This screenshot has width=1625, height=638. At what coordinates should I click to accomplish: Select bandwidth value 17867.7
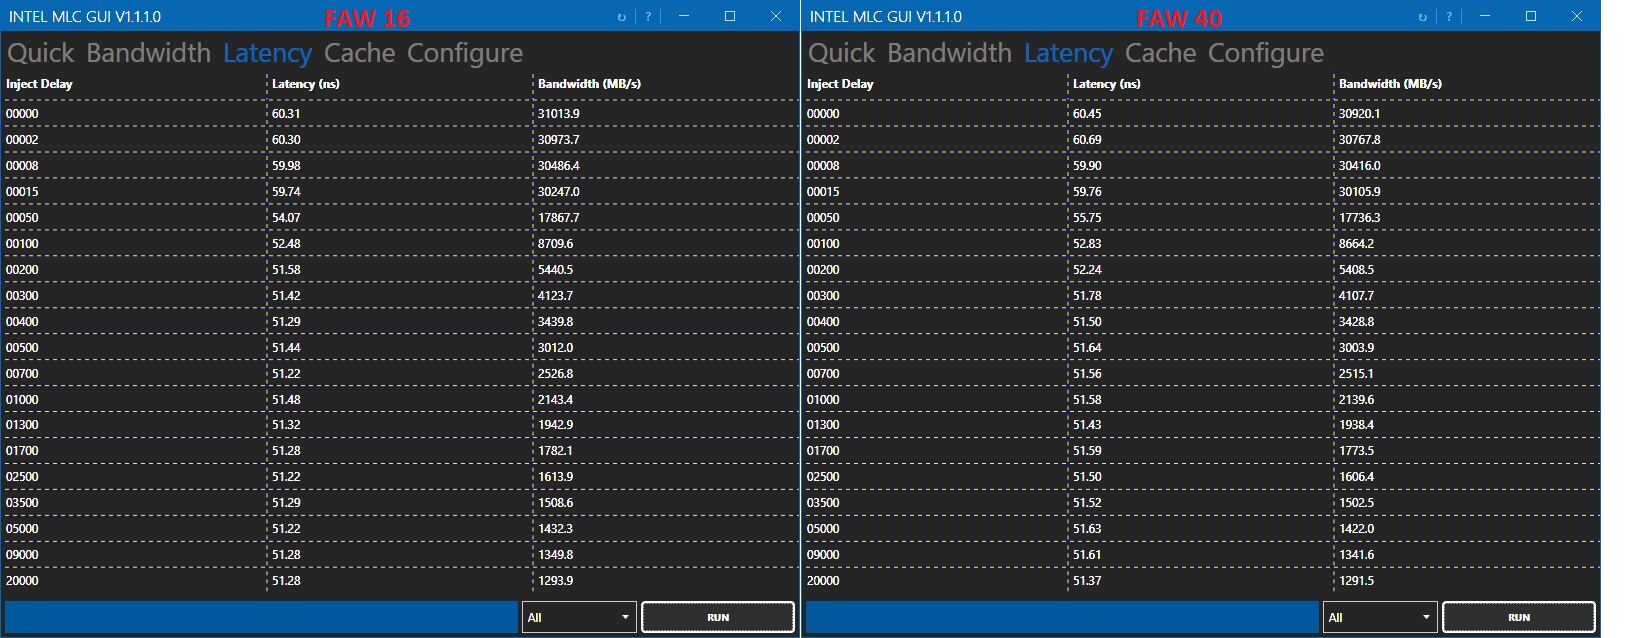(x=559, y=218)
